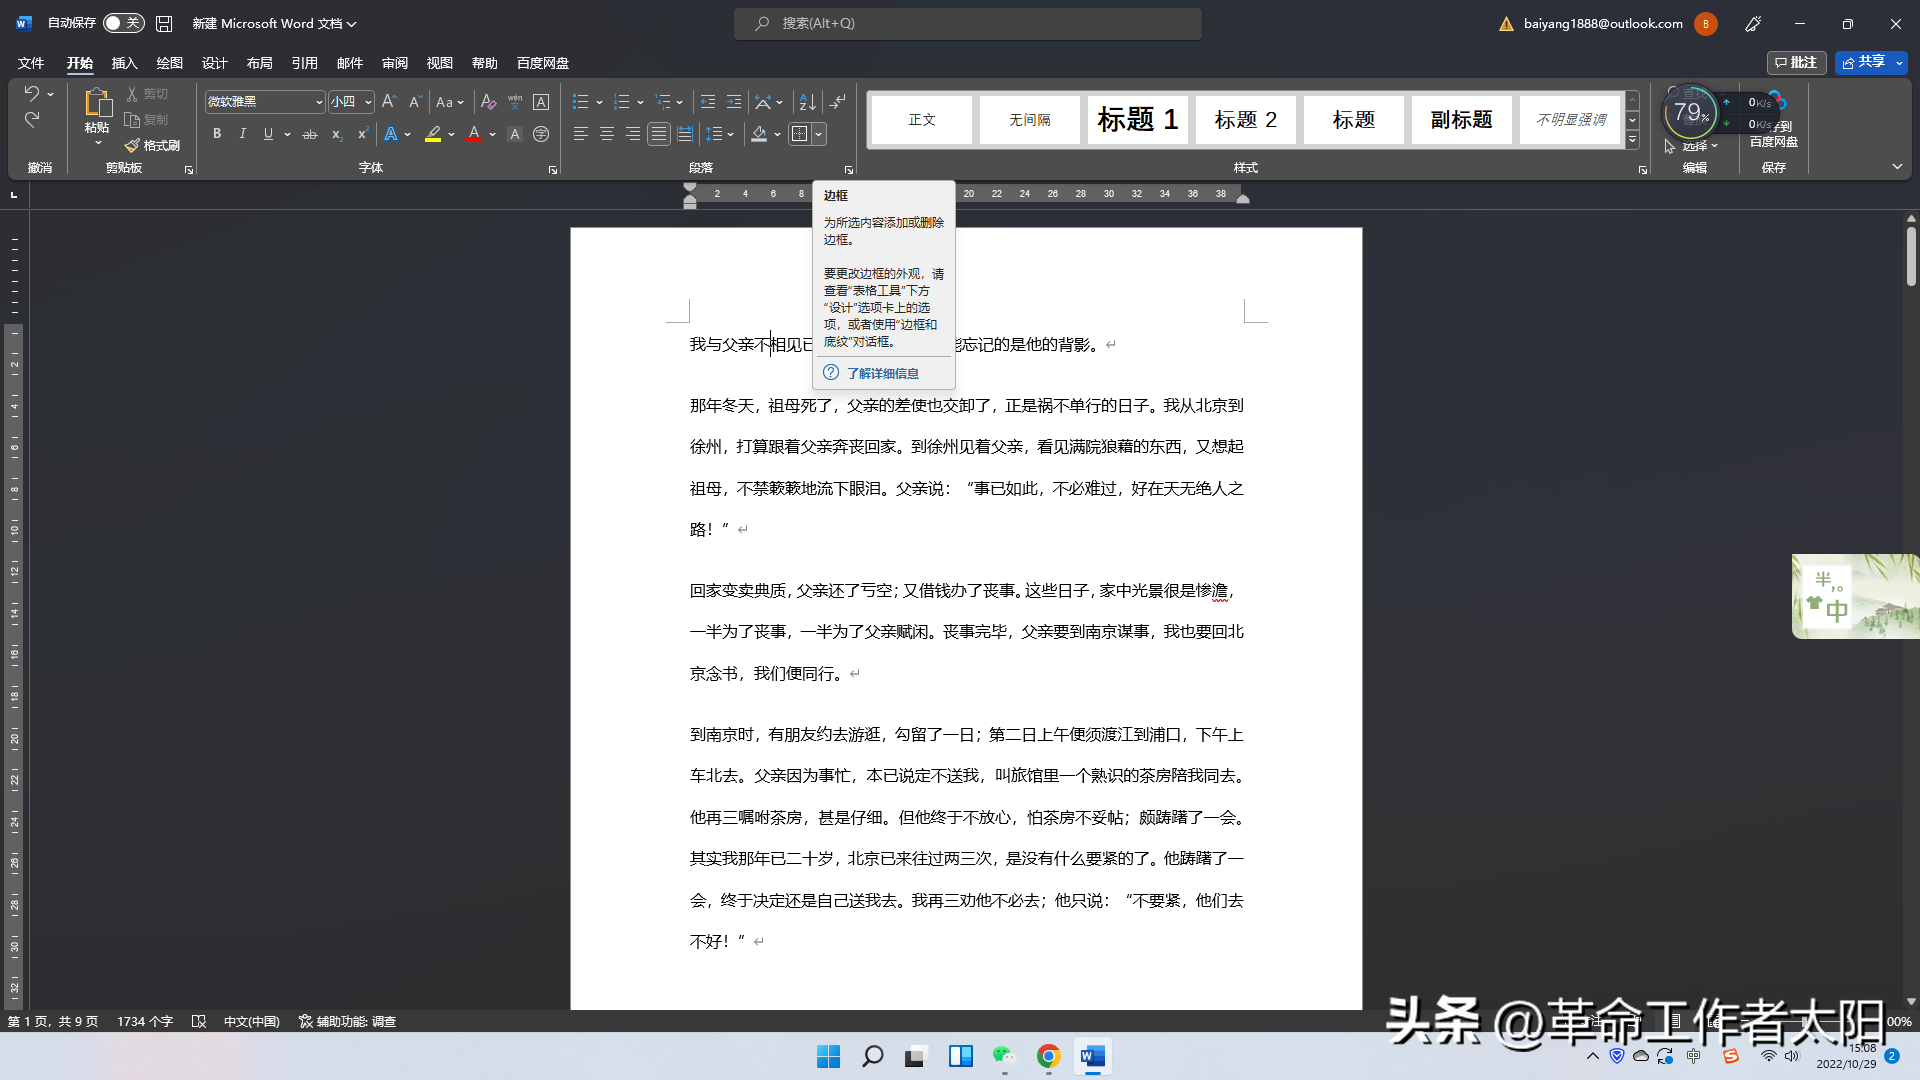Viewport: 1920px width, 1080px height.
Task: Click the center align paragraph icon
Action: tap(606, 134)
